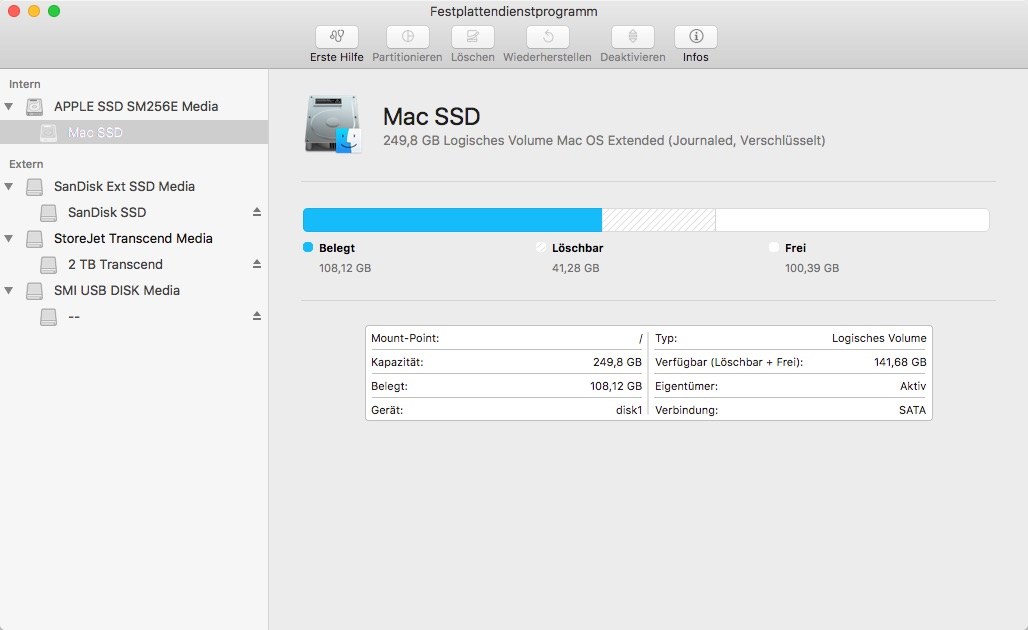Select Mac SSD volume in sidebar

134,132
